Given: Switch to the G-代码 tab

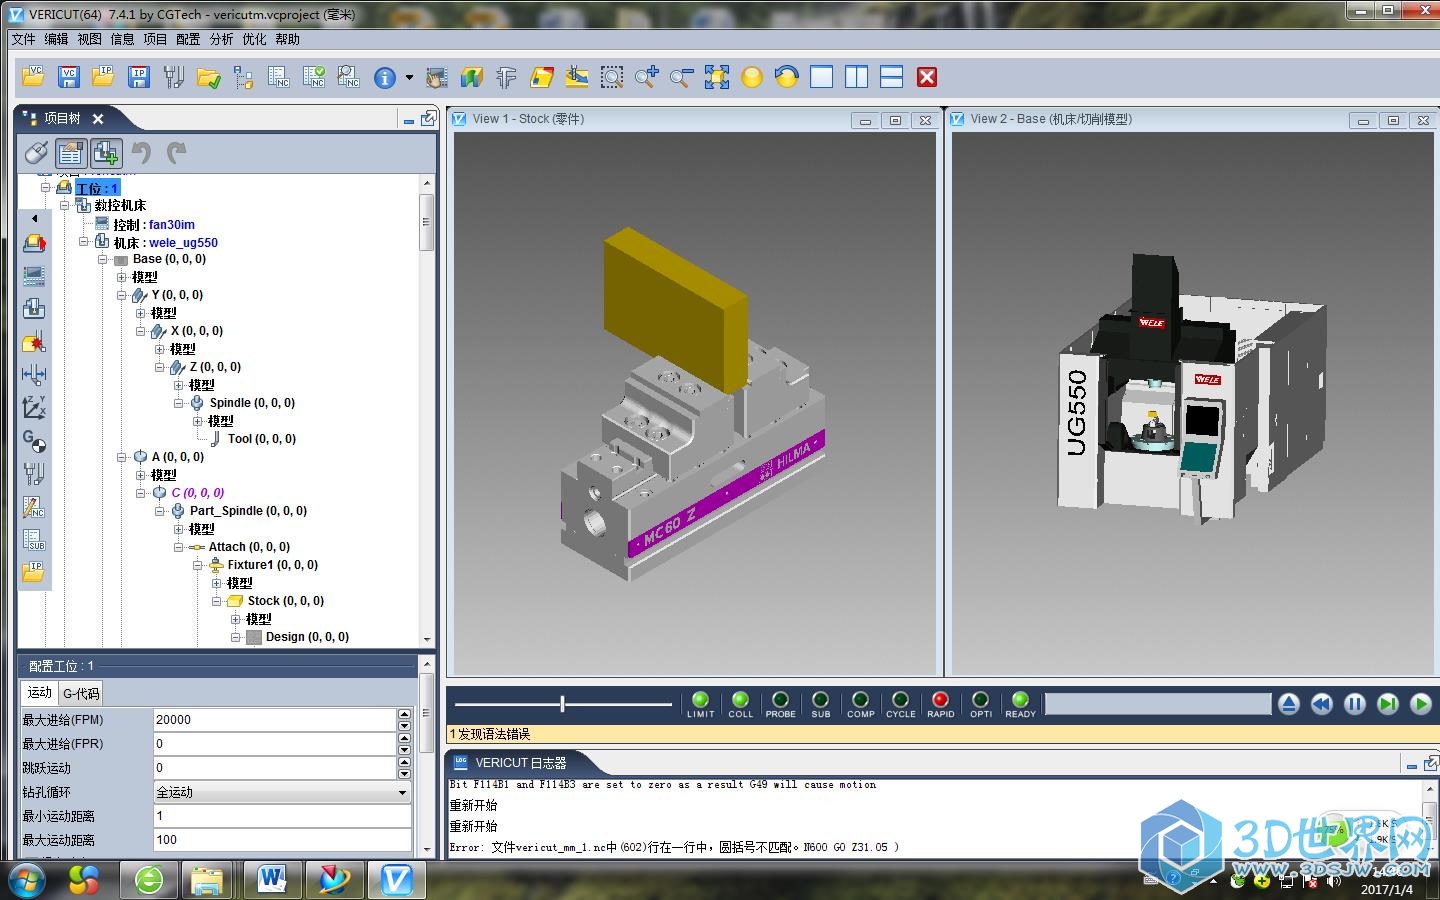Looking at the screenshot, I should click(81, 693).
